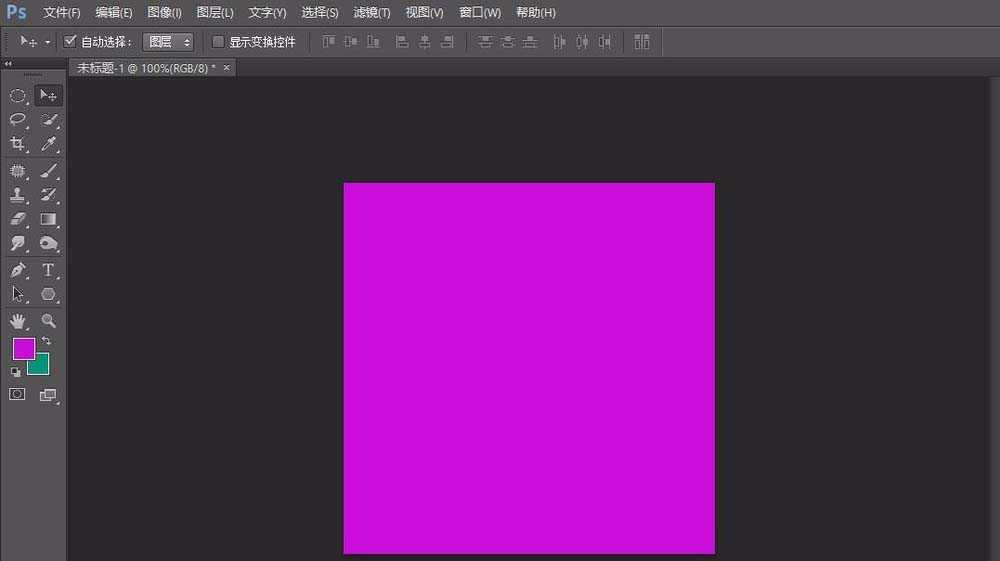Open the 图像(I) menu

(164, 13)
